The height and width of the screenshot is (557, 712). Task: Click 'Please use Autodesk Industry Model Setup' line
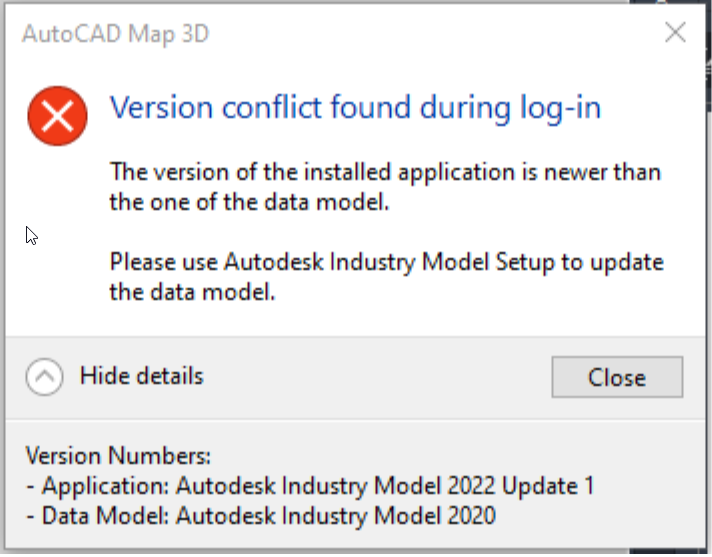[385, 262]
